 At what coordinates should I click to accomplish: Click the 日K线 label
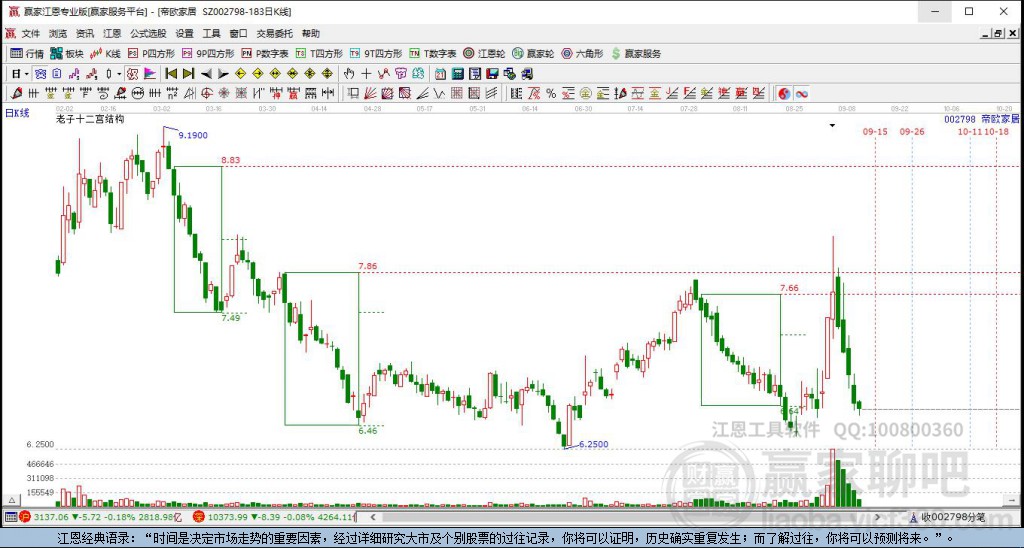pos(18,113)
